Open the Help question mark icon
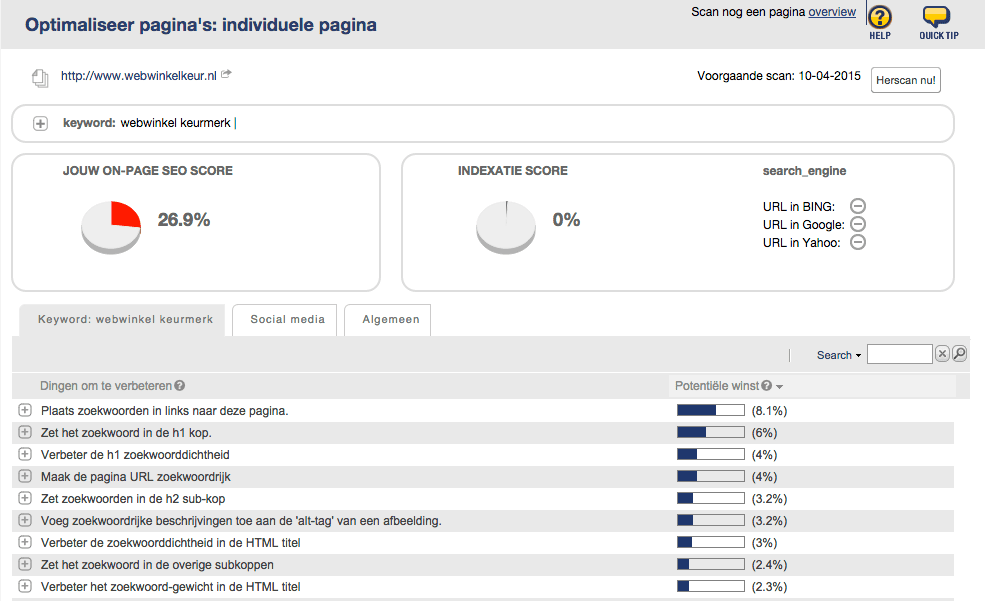Viewport: 985px width, 601px height. pos(879,17)
